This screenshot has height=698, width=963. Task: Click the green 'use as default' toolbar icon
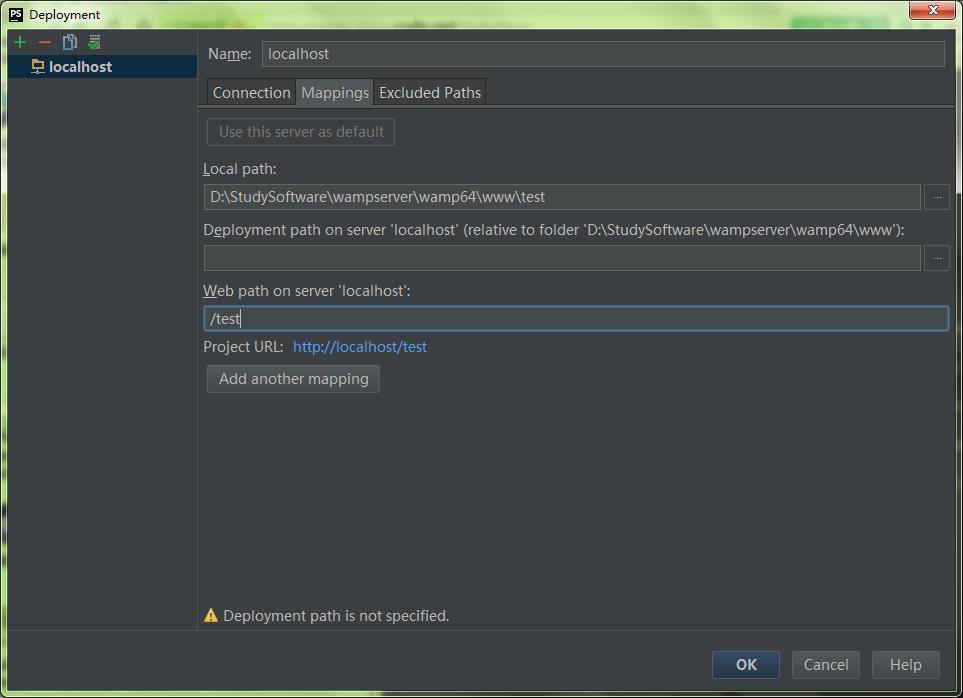coord(94,42)
